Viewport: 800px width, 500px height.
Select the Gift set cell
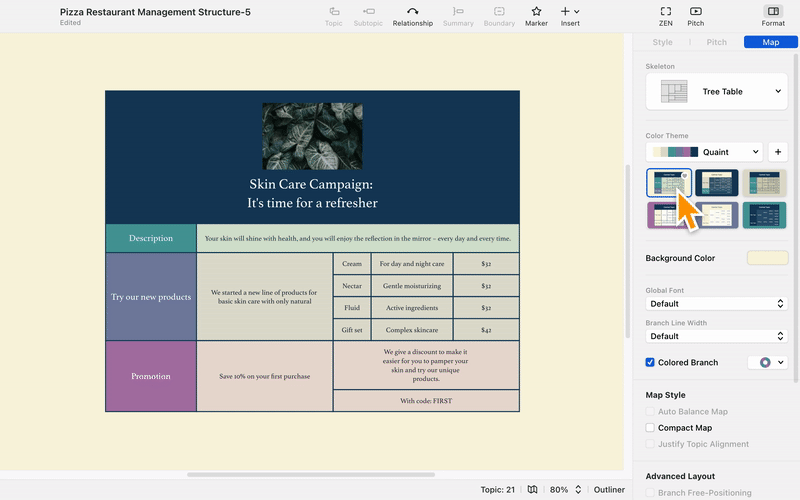pyautogui.click(x=352, y=330)
